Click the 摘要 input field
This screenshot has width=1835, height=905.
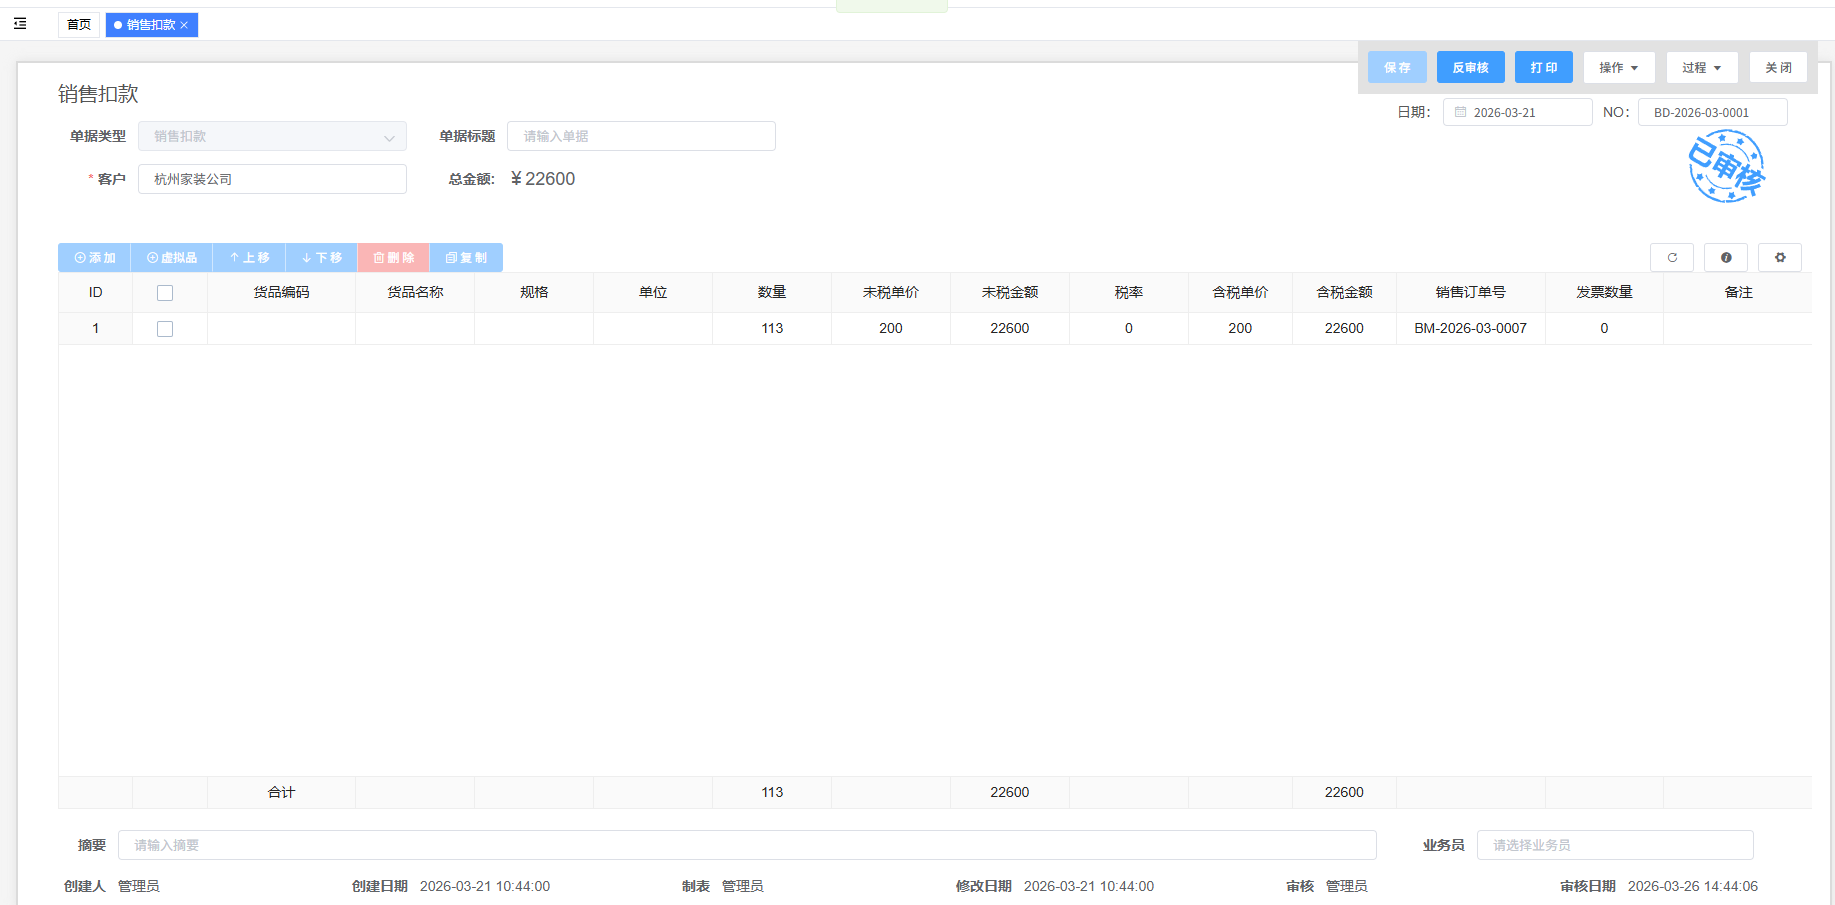746,845
